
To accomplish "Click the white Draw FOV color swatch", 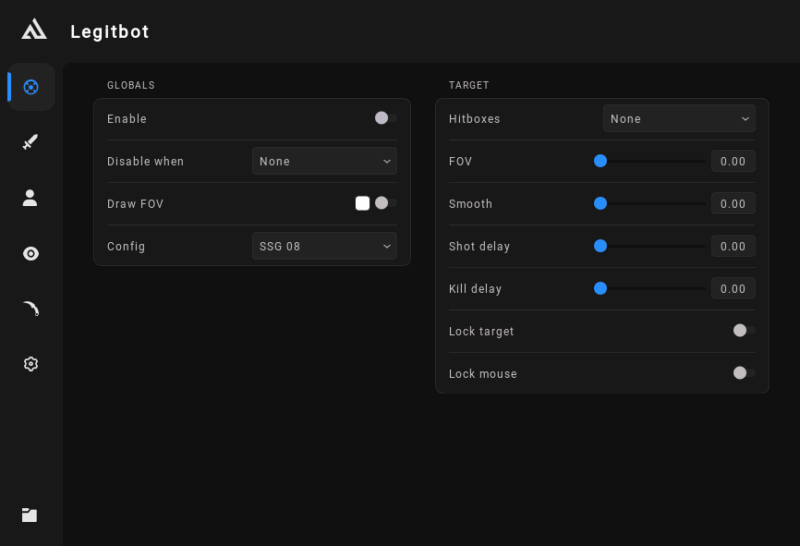I will [362, 203].
